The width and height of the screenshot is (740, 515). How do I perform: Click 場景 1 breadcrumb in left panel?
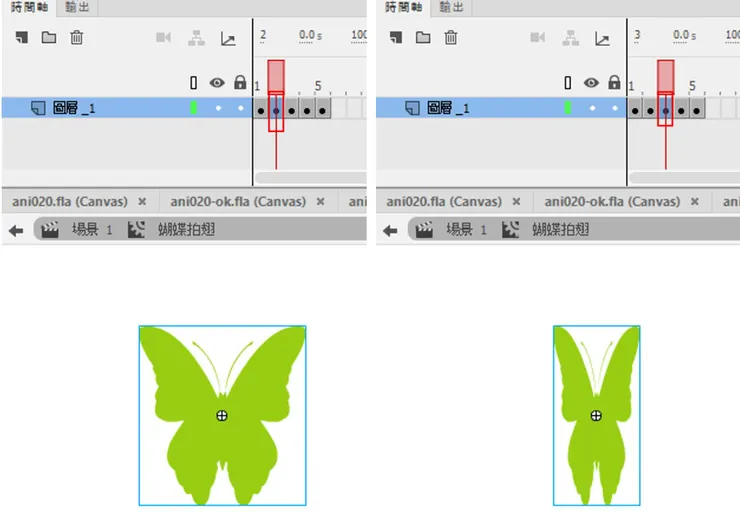coord(92,230)
